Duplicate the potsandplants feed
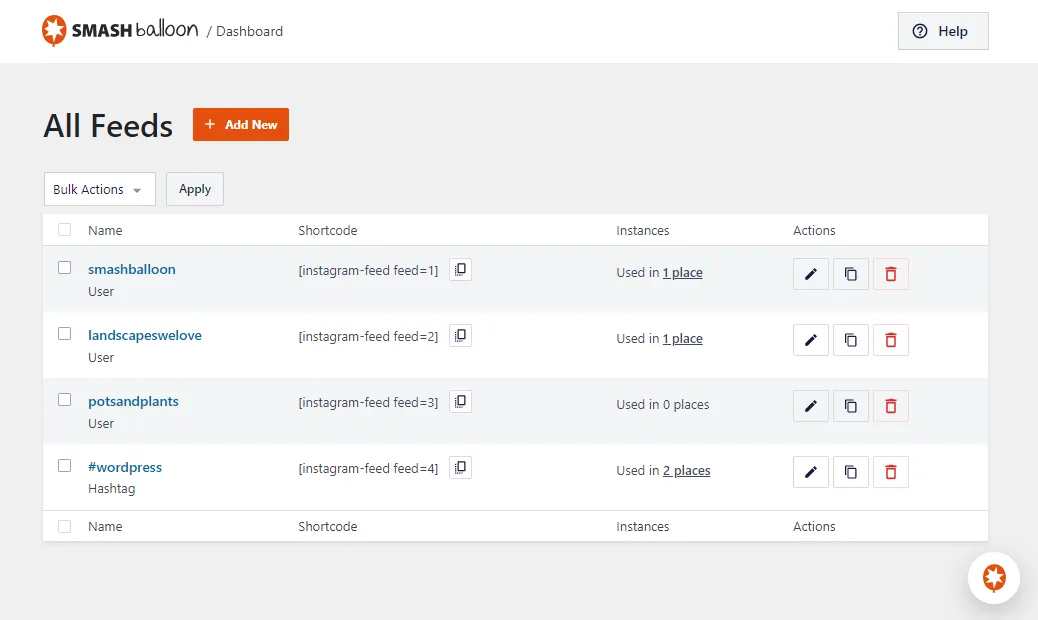The width and height of the screenshot is (1038, 620). pyautogui.click(x=851, y=406)
